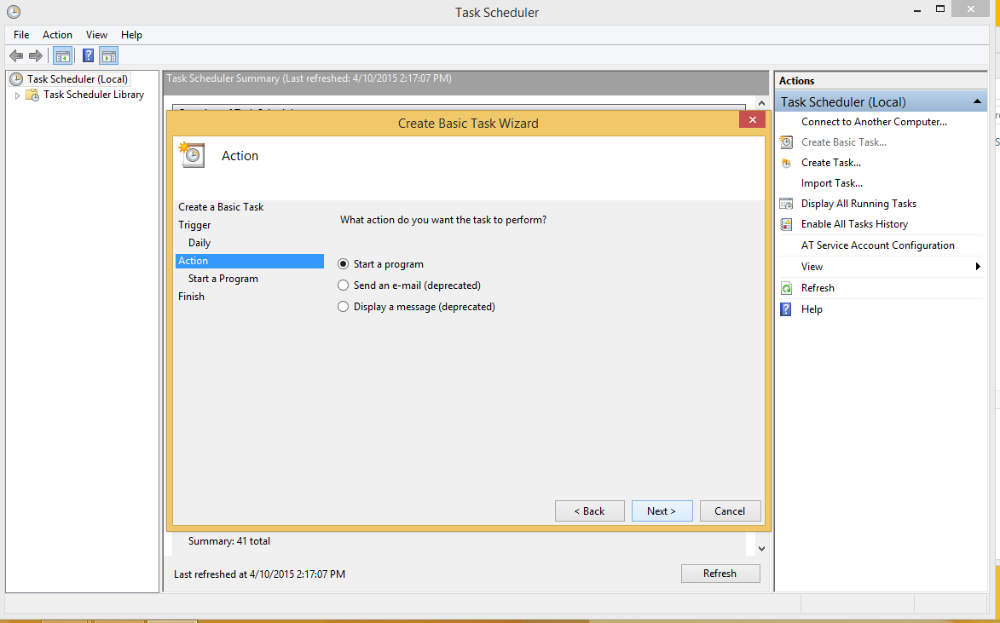Open the Action menu
Viewport: 1000px width, 623px height.
(x=57, y=34)
